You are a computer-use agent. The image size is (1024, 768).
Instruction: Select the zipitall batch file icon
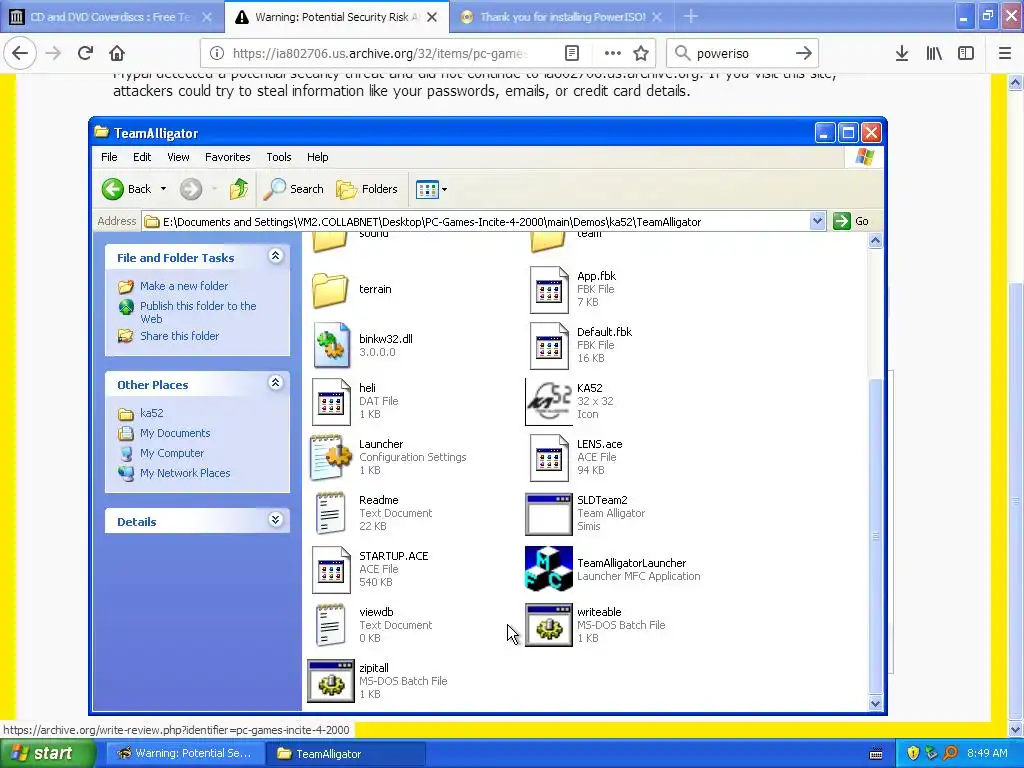[x=331, y=681]
